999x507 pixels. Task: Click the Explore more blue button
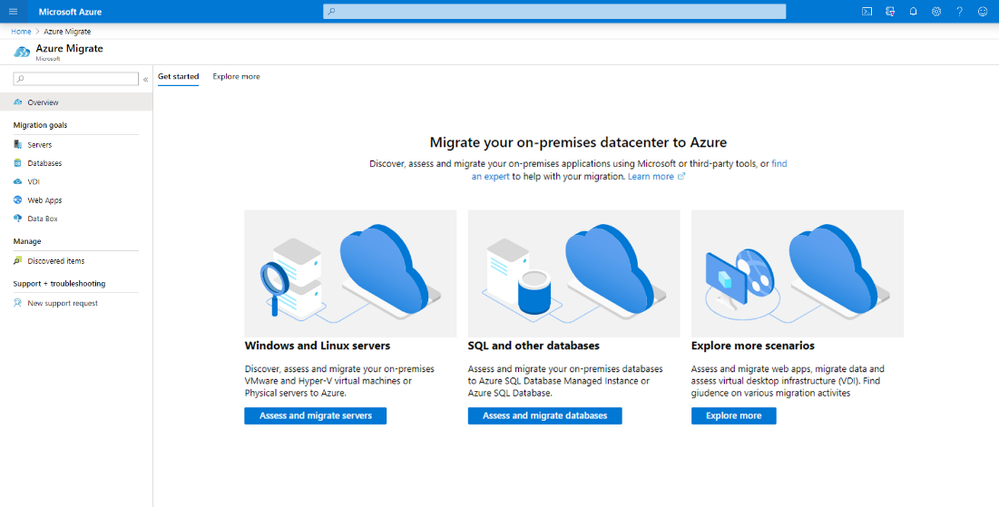point(733,416)
